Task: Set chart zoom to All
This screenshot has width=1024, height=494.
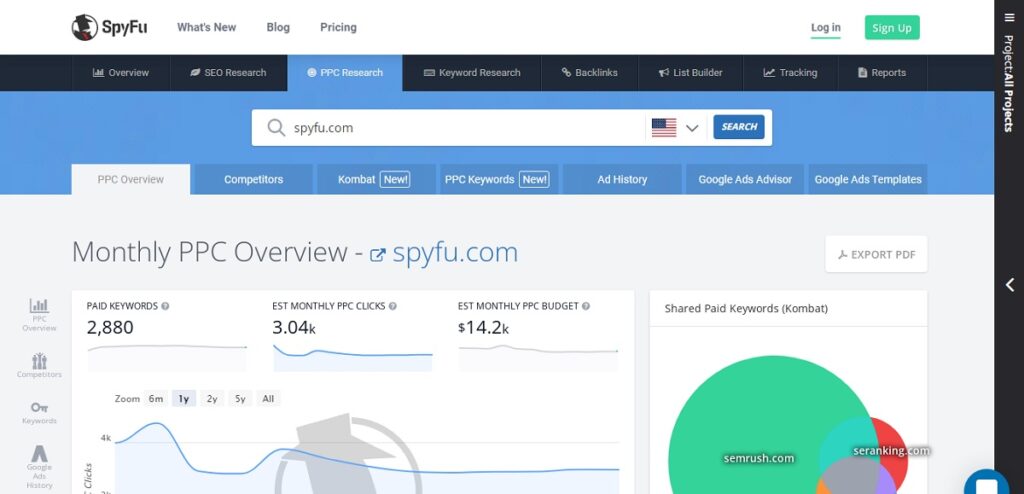Action: point(268,399)
